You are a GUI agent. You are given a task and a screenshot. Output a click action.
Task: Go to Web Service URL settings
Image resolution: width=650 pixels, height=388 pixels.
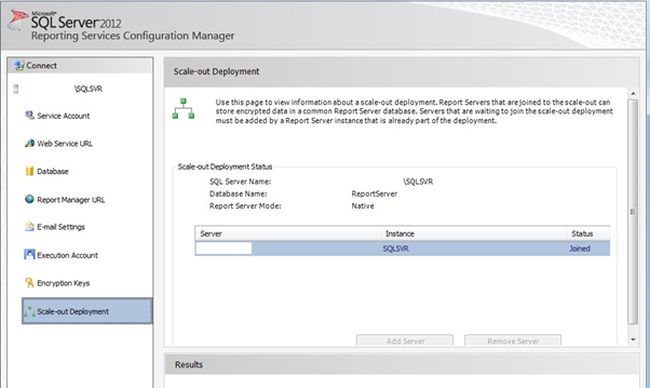click(x=65, y=143)
